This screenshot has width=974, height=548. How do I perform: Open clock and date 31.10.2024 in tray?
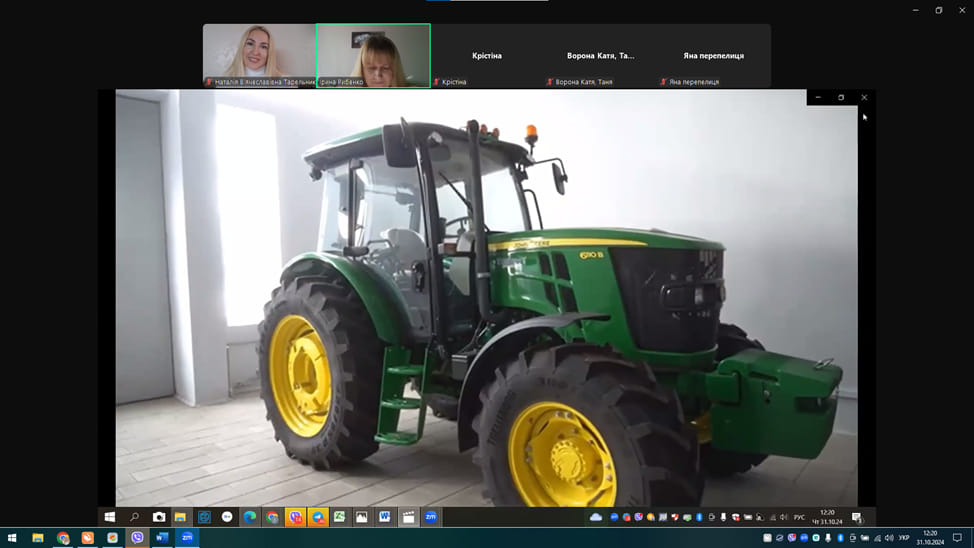pyautogui.click(x=930, y=538)
